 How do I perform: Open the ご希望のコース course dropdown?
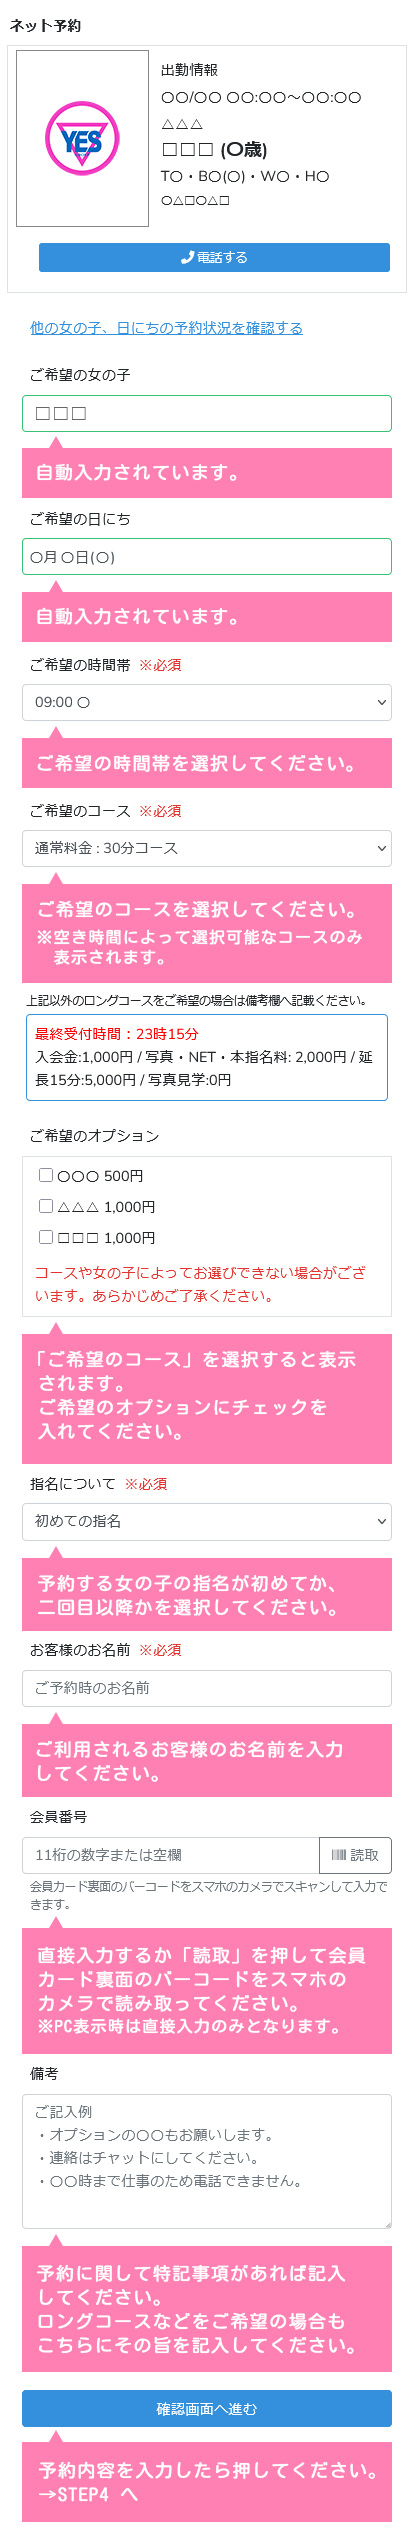207,848
